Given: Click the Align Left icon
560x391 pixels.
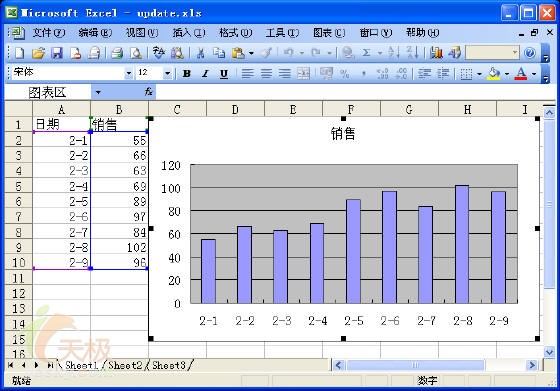Looking at the screenshot, I should (248, 74).
